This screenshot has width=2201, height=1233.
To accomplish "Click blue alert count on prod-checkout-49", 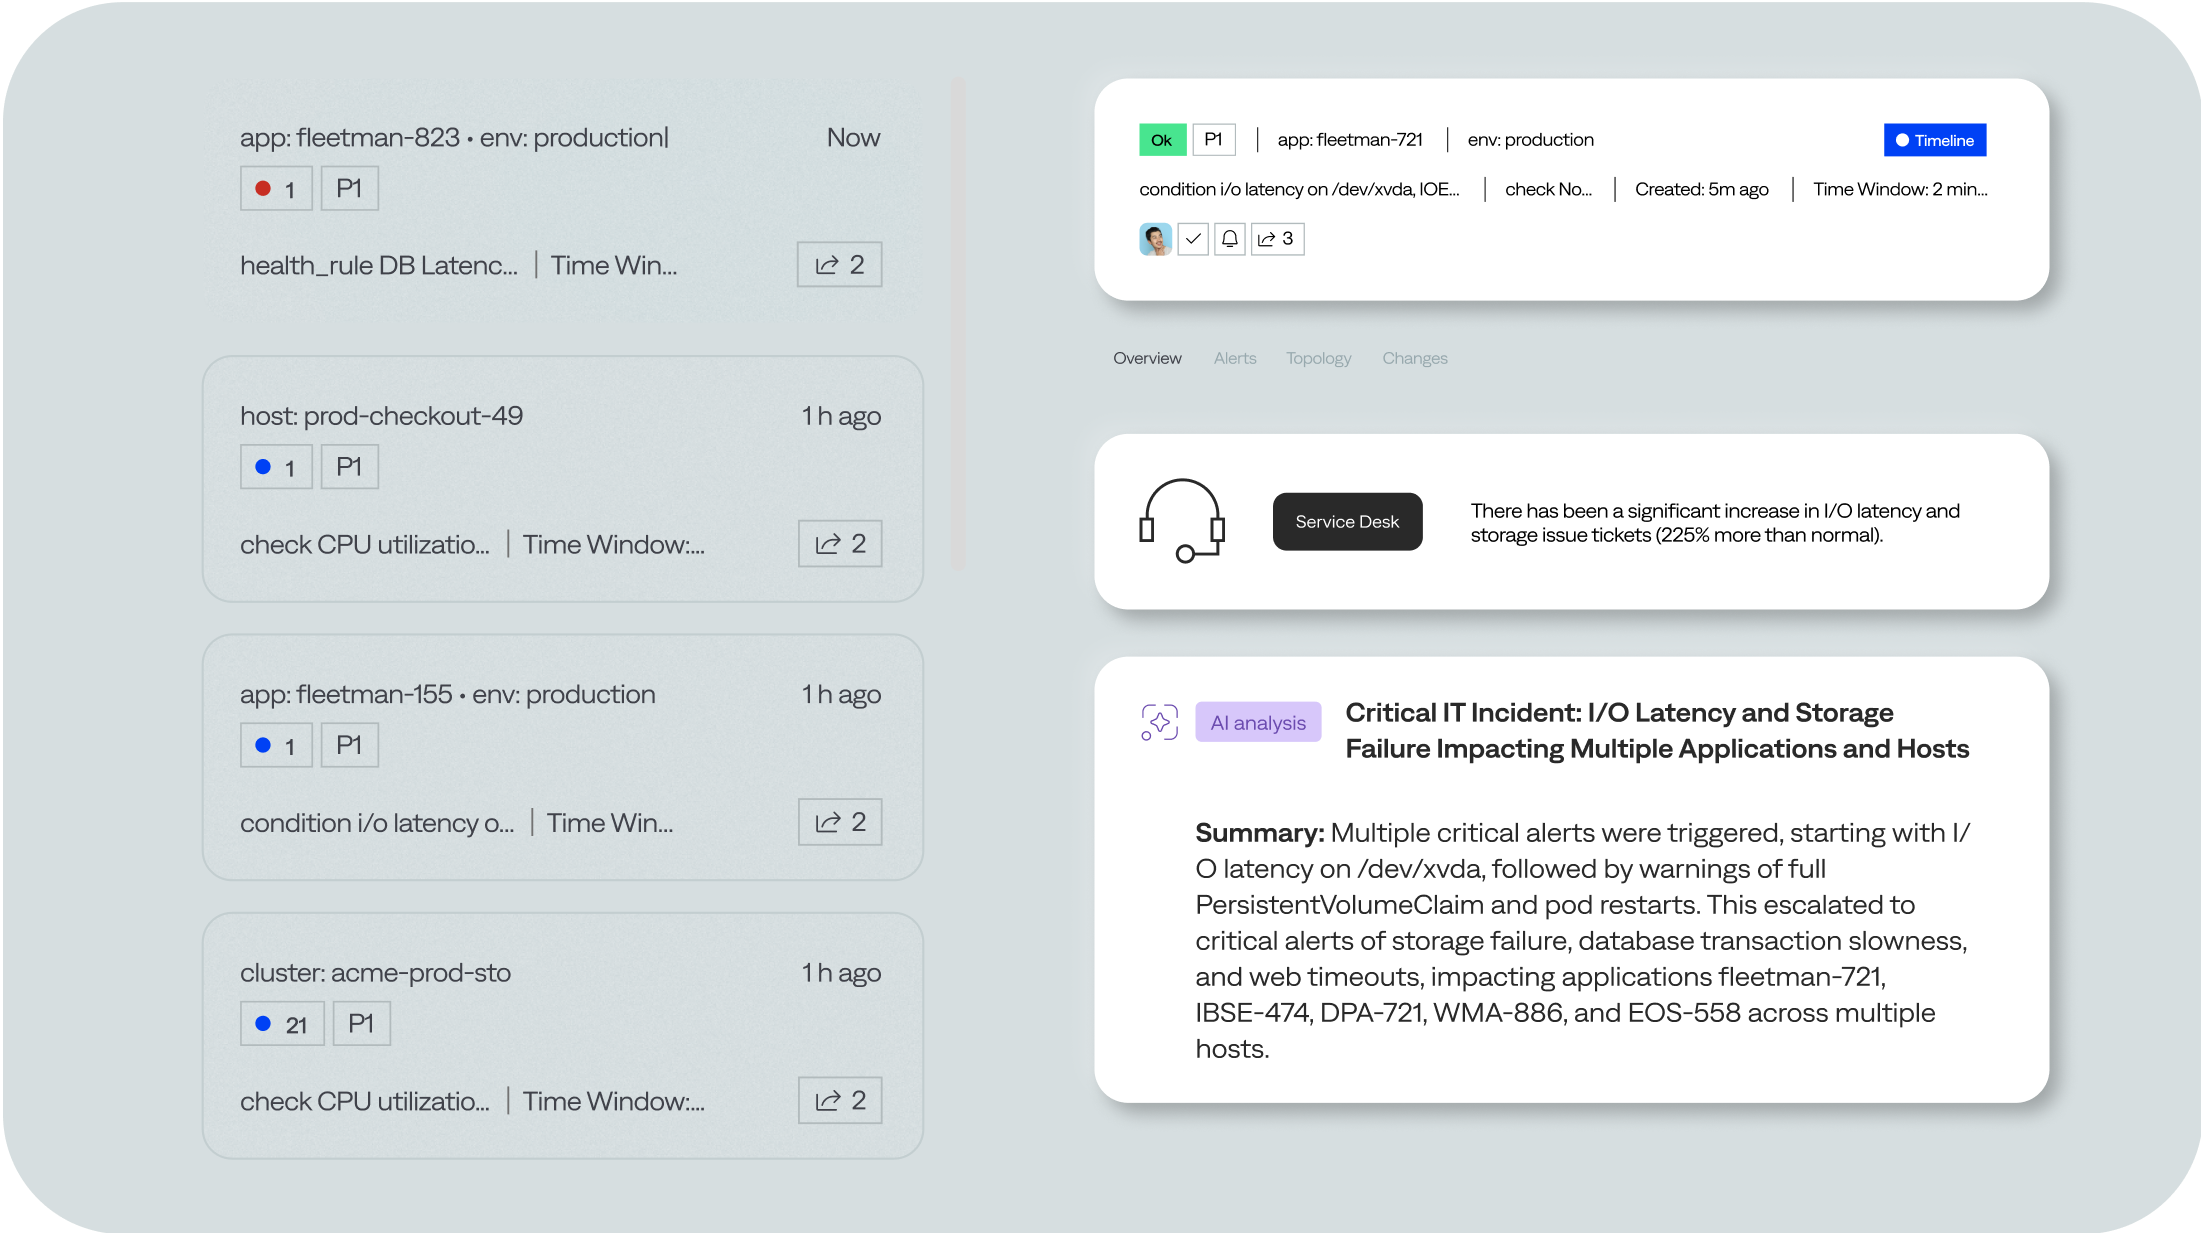I will [x=276, y=467].
